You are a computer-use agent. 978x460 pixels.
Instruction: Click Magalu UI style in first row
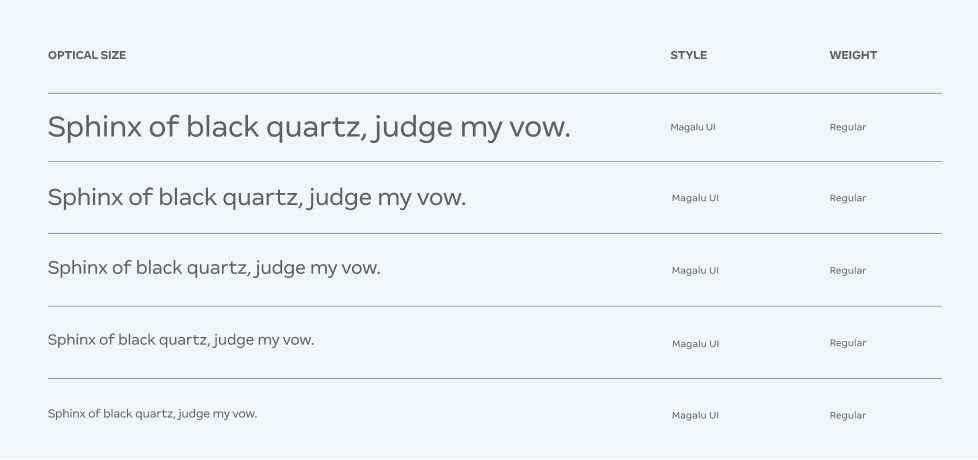click(693, 128)
